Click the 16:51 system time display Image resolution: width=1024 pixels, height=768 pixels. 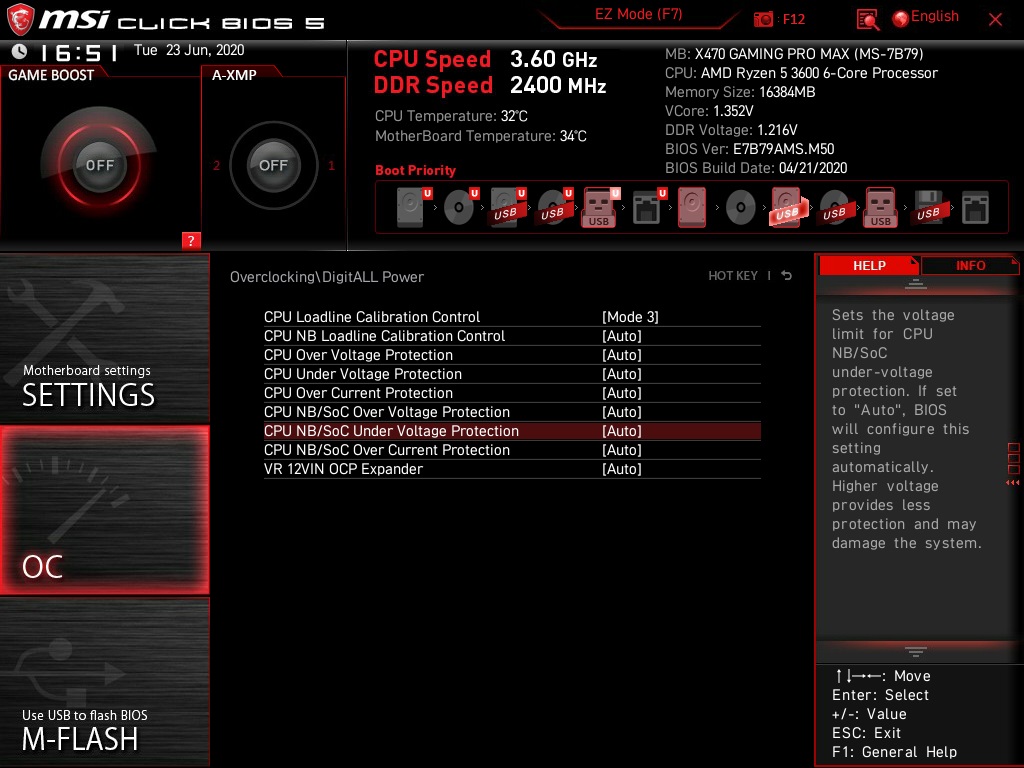pyautogui.click(x=78, y=52)
